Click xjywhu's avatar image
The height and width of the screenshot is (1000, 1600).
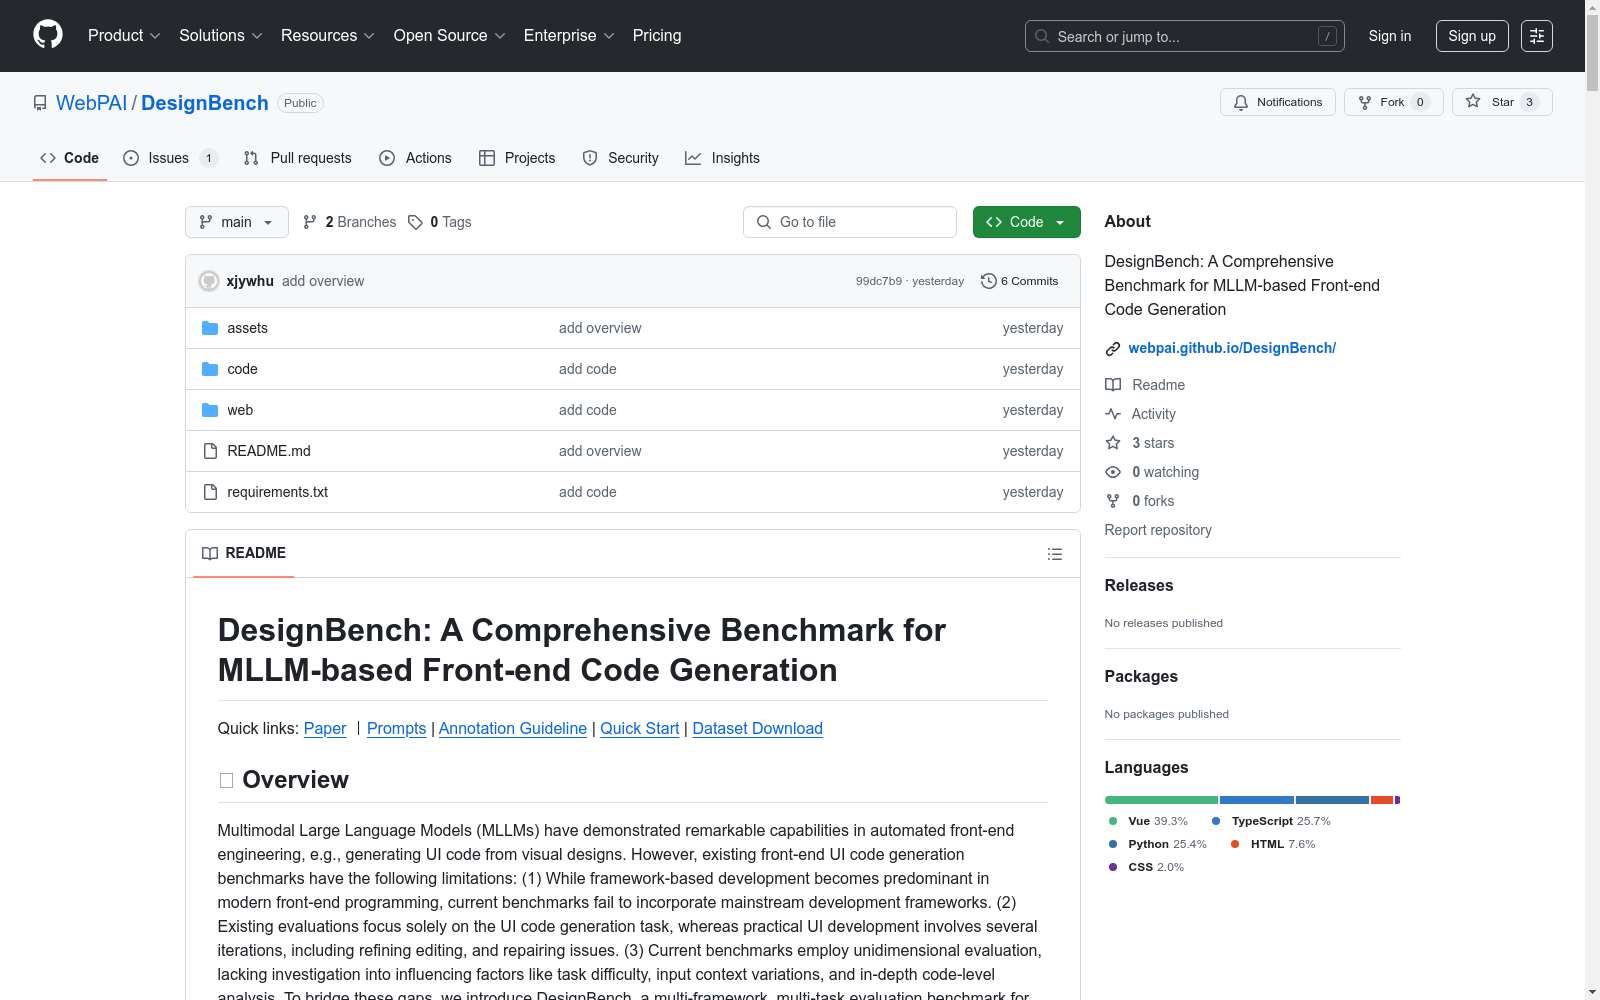pyautogui.click(x=209, y=281)
